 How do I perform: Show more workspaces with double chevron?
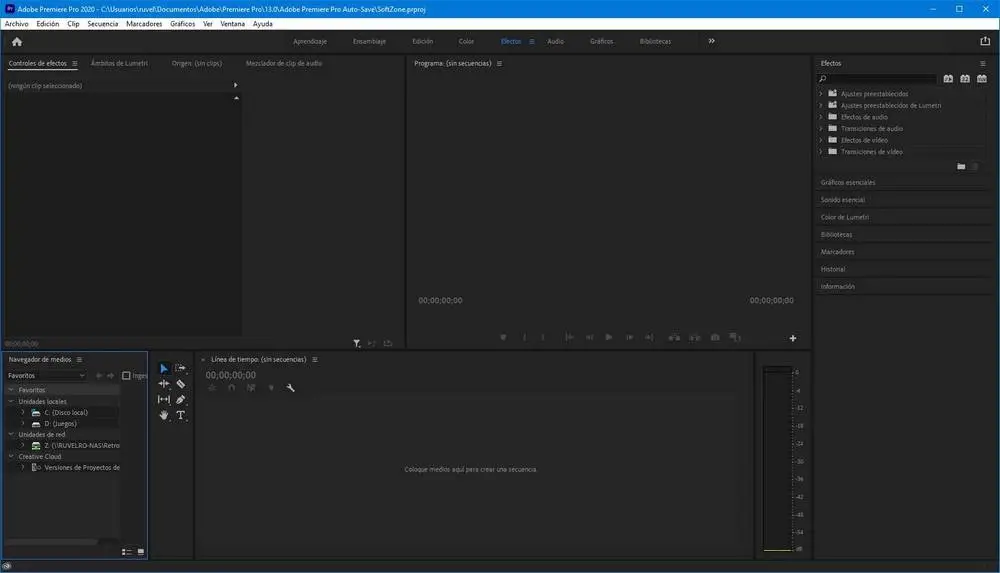712,41
